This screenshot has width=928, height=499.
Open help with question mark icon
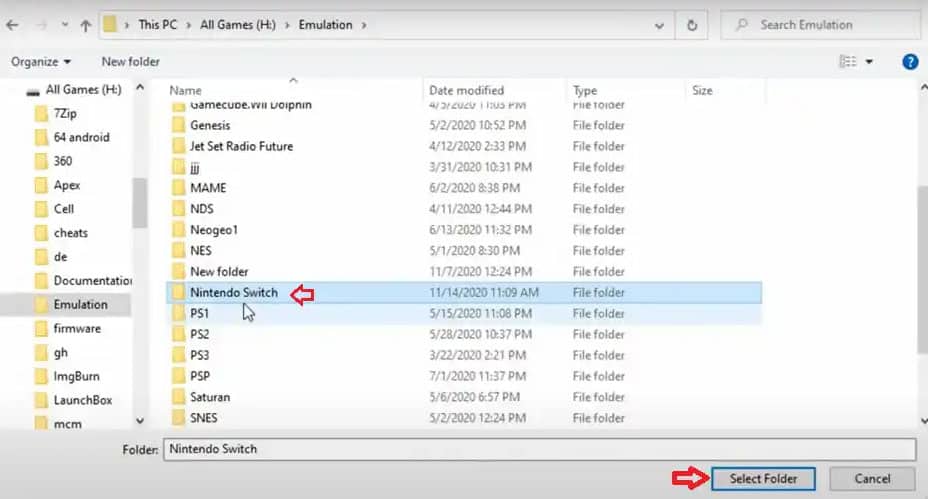(910, 62)
